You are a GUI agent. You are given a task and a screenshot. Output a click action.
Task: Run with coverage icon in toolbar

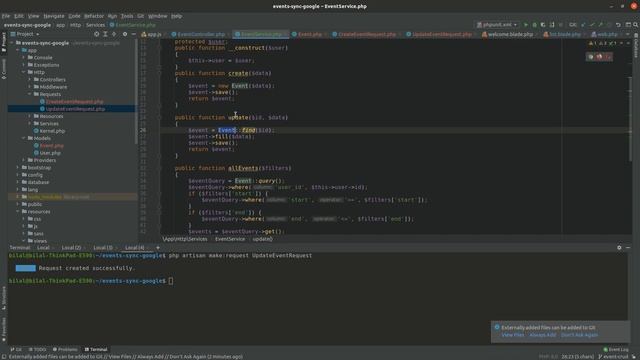point(543,25)
